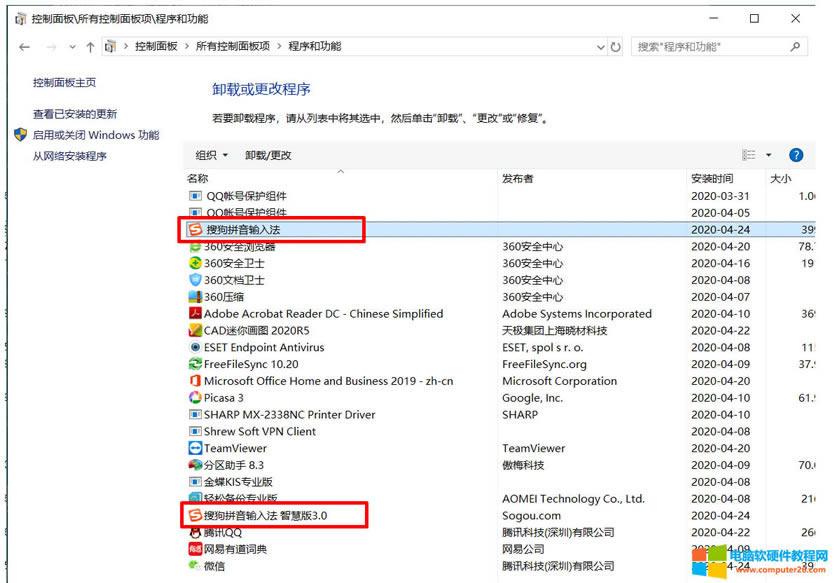Click the 360安全卫士 icon in list

[x=196, y=263]
